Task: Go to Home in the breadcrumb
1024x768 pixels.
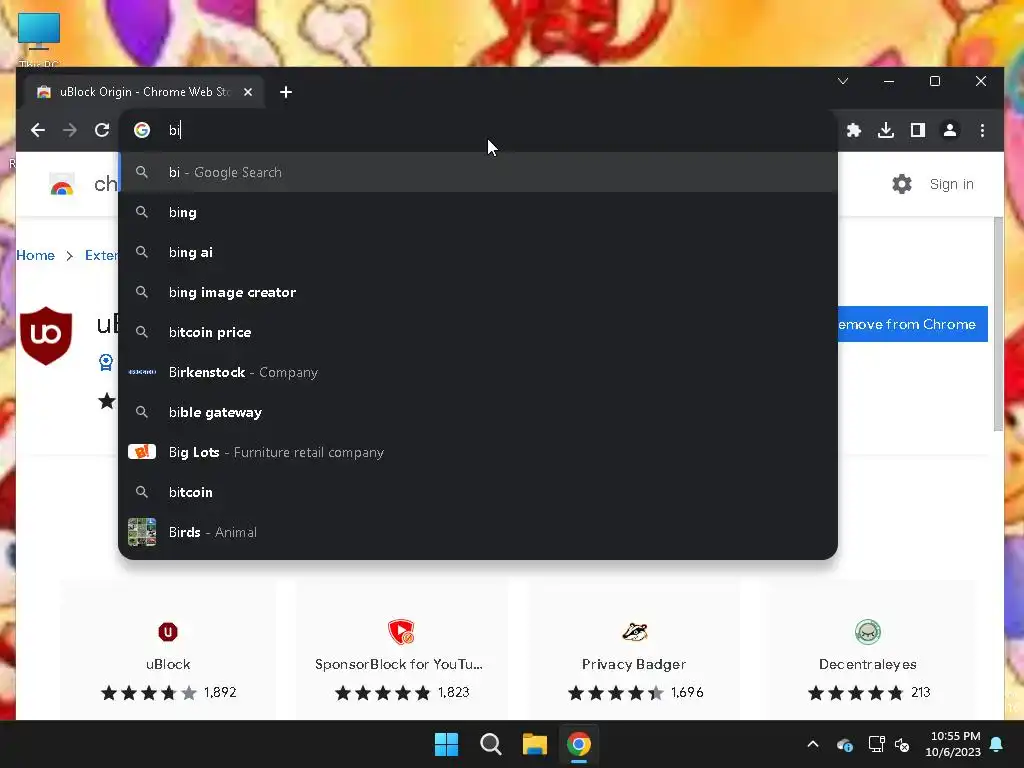Action: point(35,255)
